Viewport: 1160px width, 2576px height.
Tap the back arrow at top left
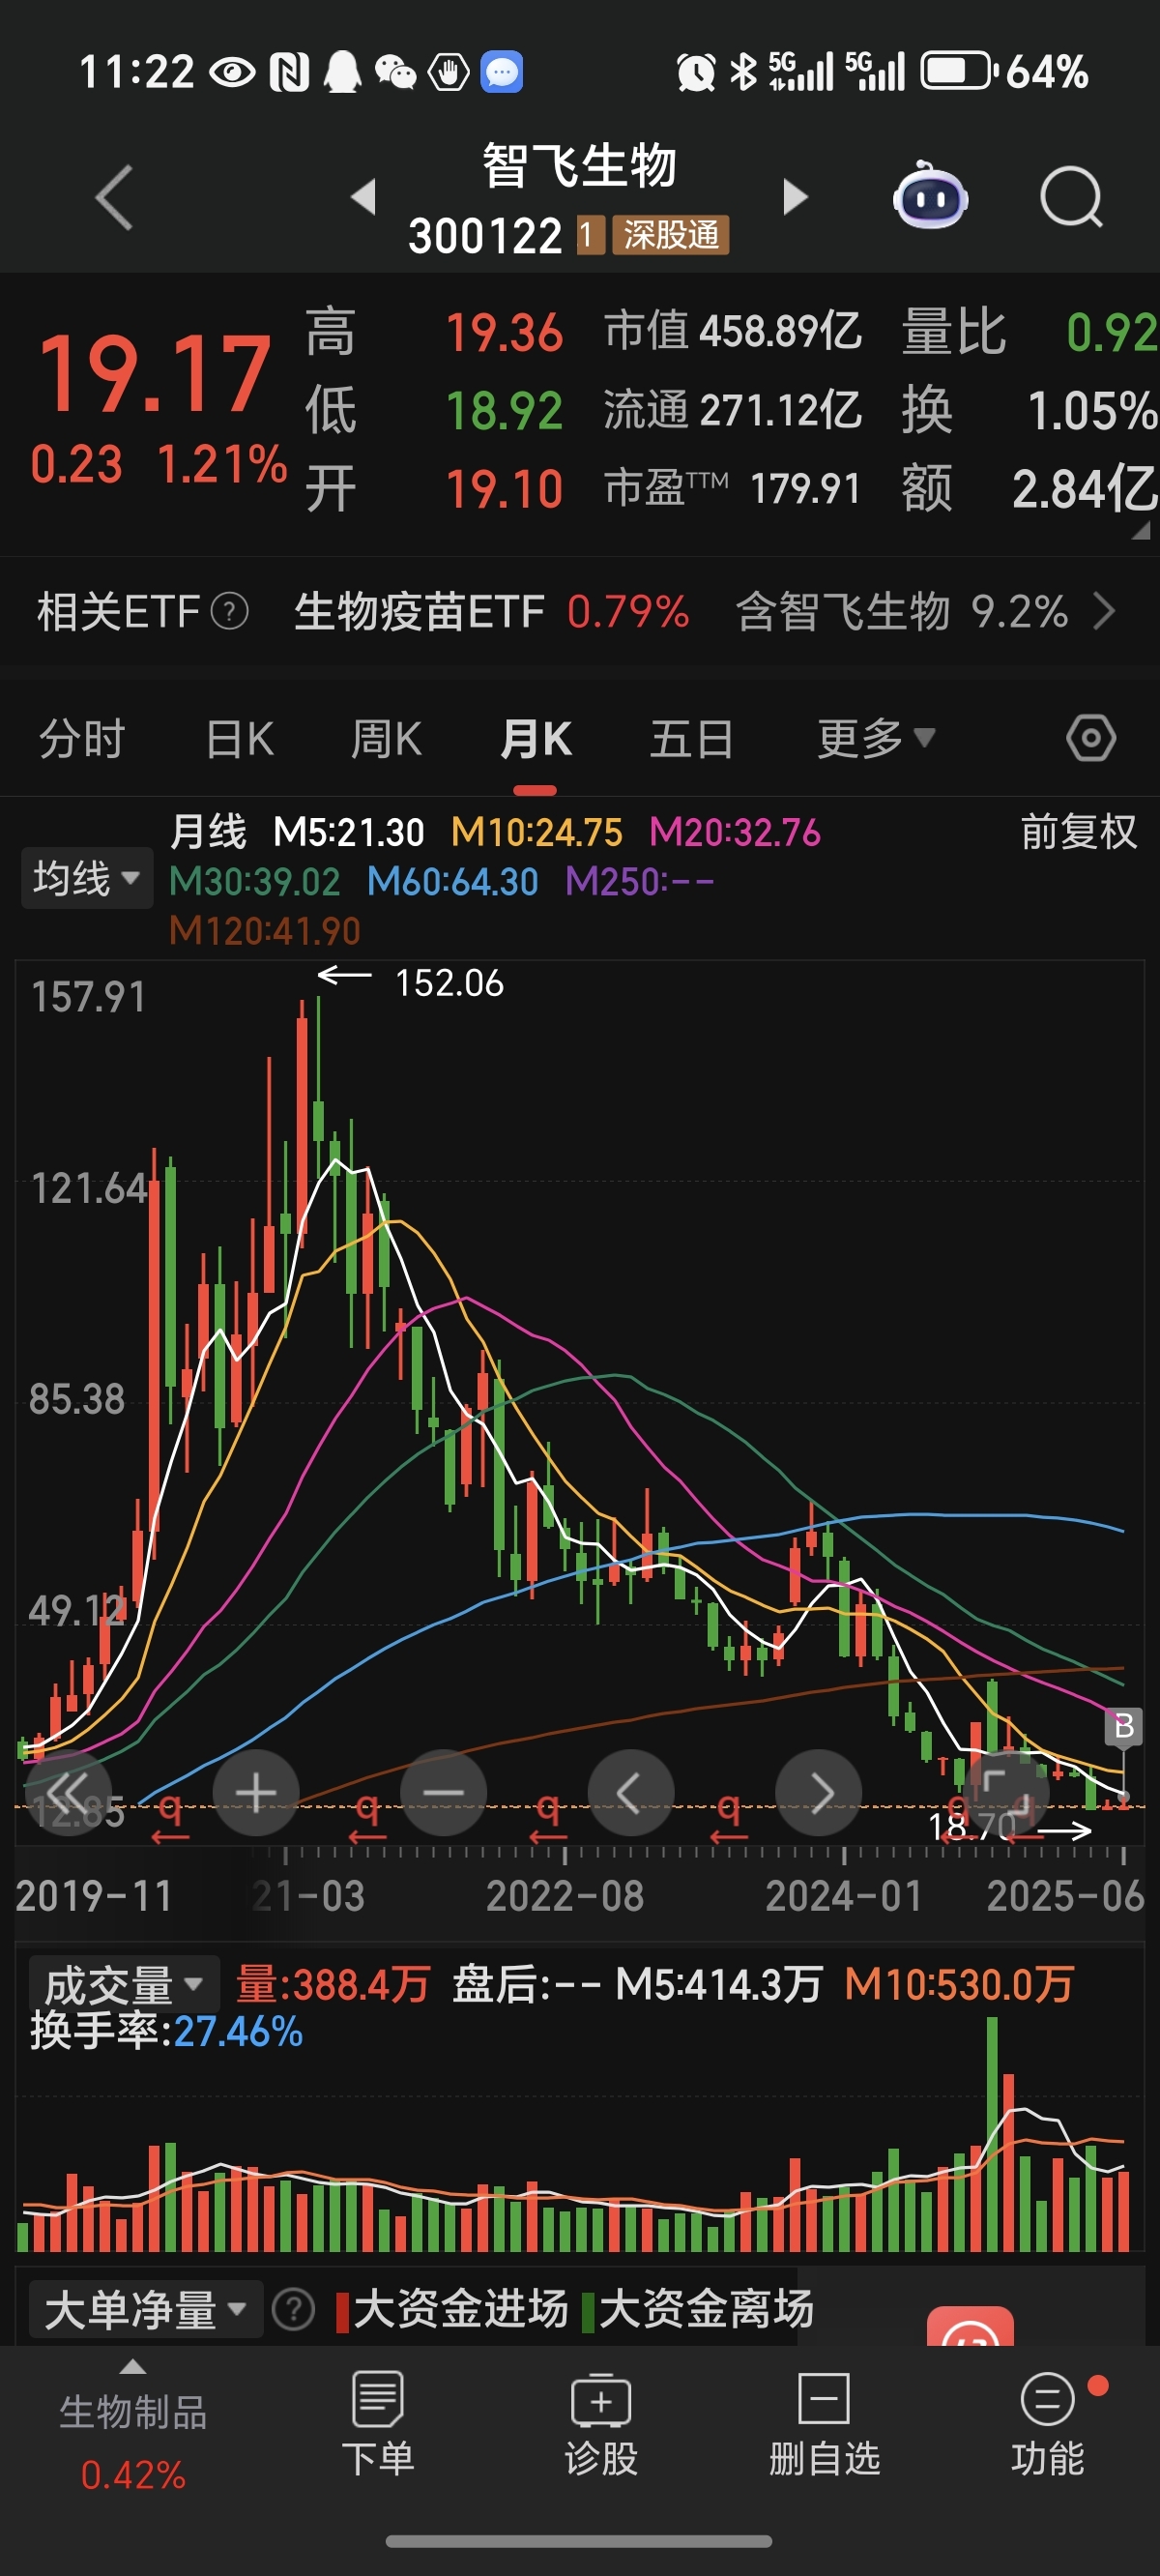pyautogui.click(x=114, y=197)
